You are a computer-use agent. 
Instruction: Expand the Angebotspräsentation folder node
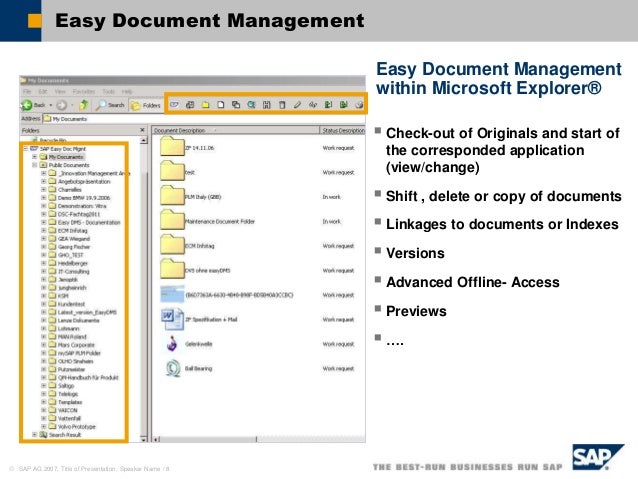click(43, 182)
